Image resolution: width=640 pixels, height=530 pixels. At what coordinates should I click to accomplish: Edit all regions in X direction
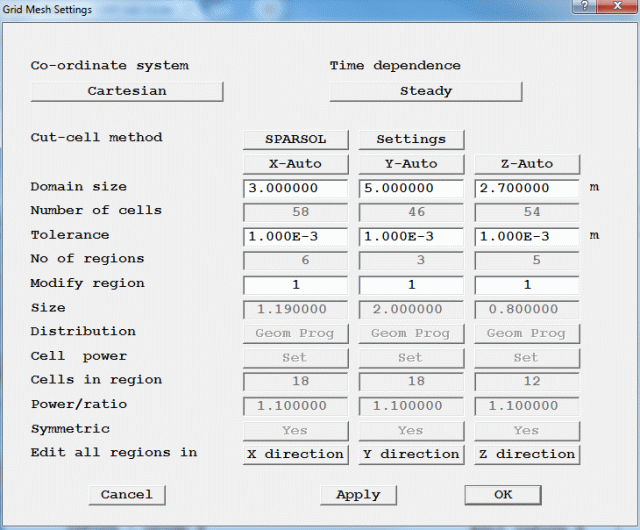(295, 454)
